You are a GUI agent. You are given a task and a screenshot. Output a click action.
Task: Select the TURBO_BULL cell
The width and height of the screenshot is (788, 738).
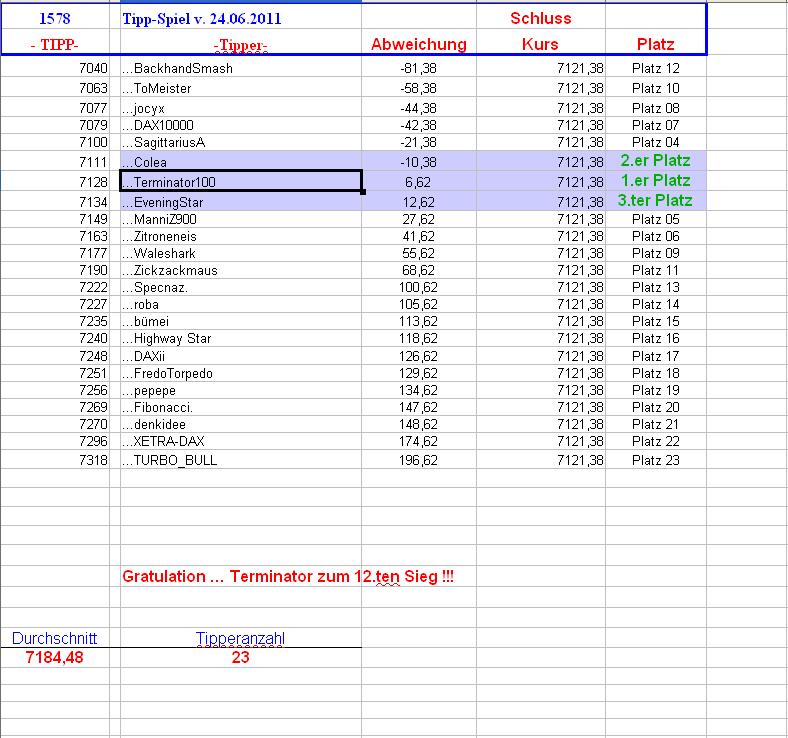241,460
